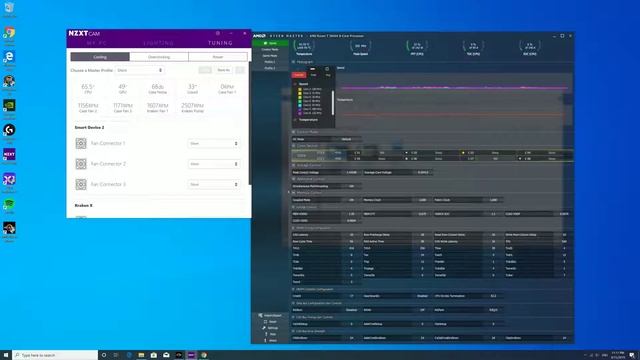Image resolution: width=640 pixels, height=360 pixels.
Task: Click the Peak Speed gauge
Action: tap(360, 47)
